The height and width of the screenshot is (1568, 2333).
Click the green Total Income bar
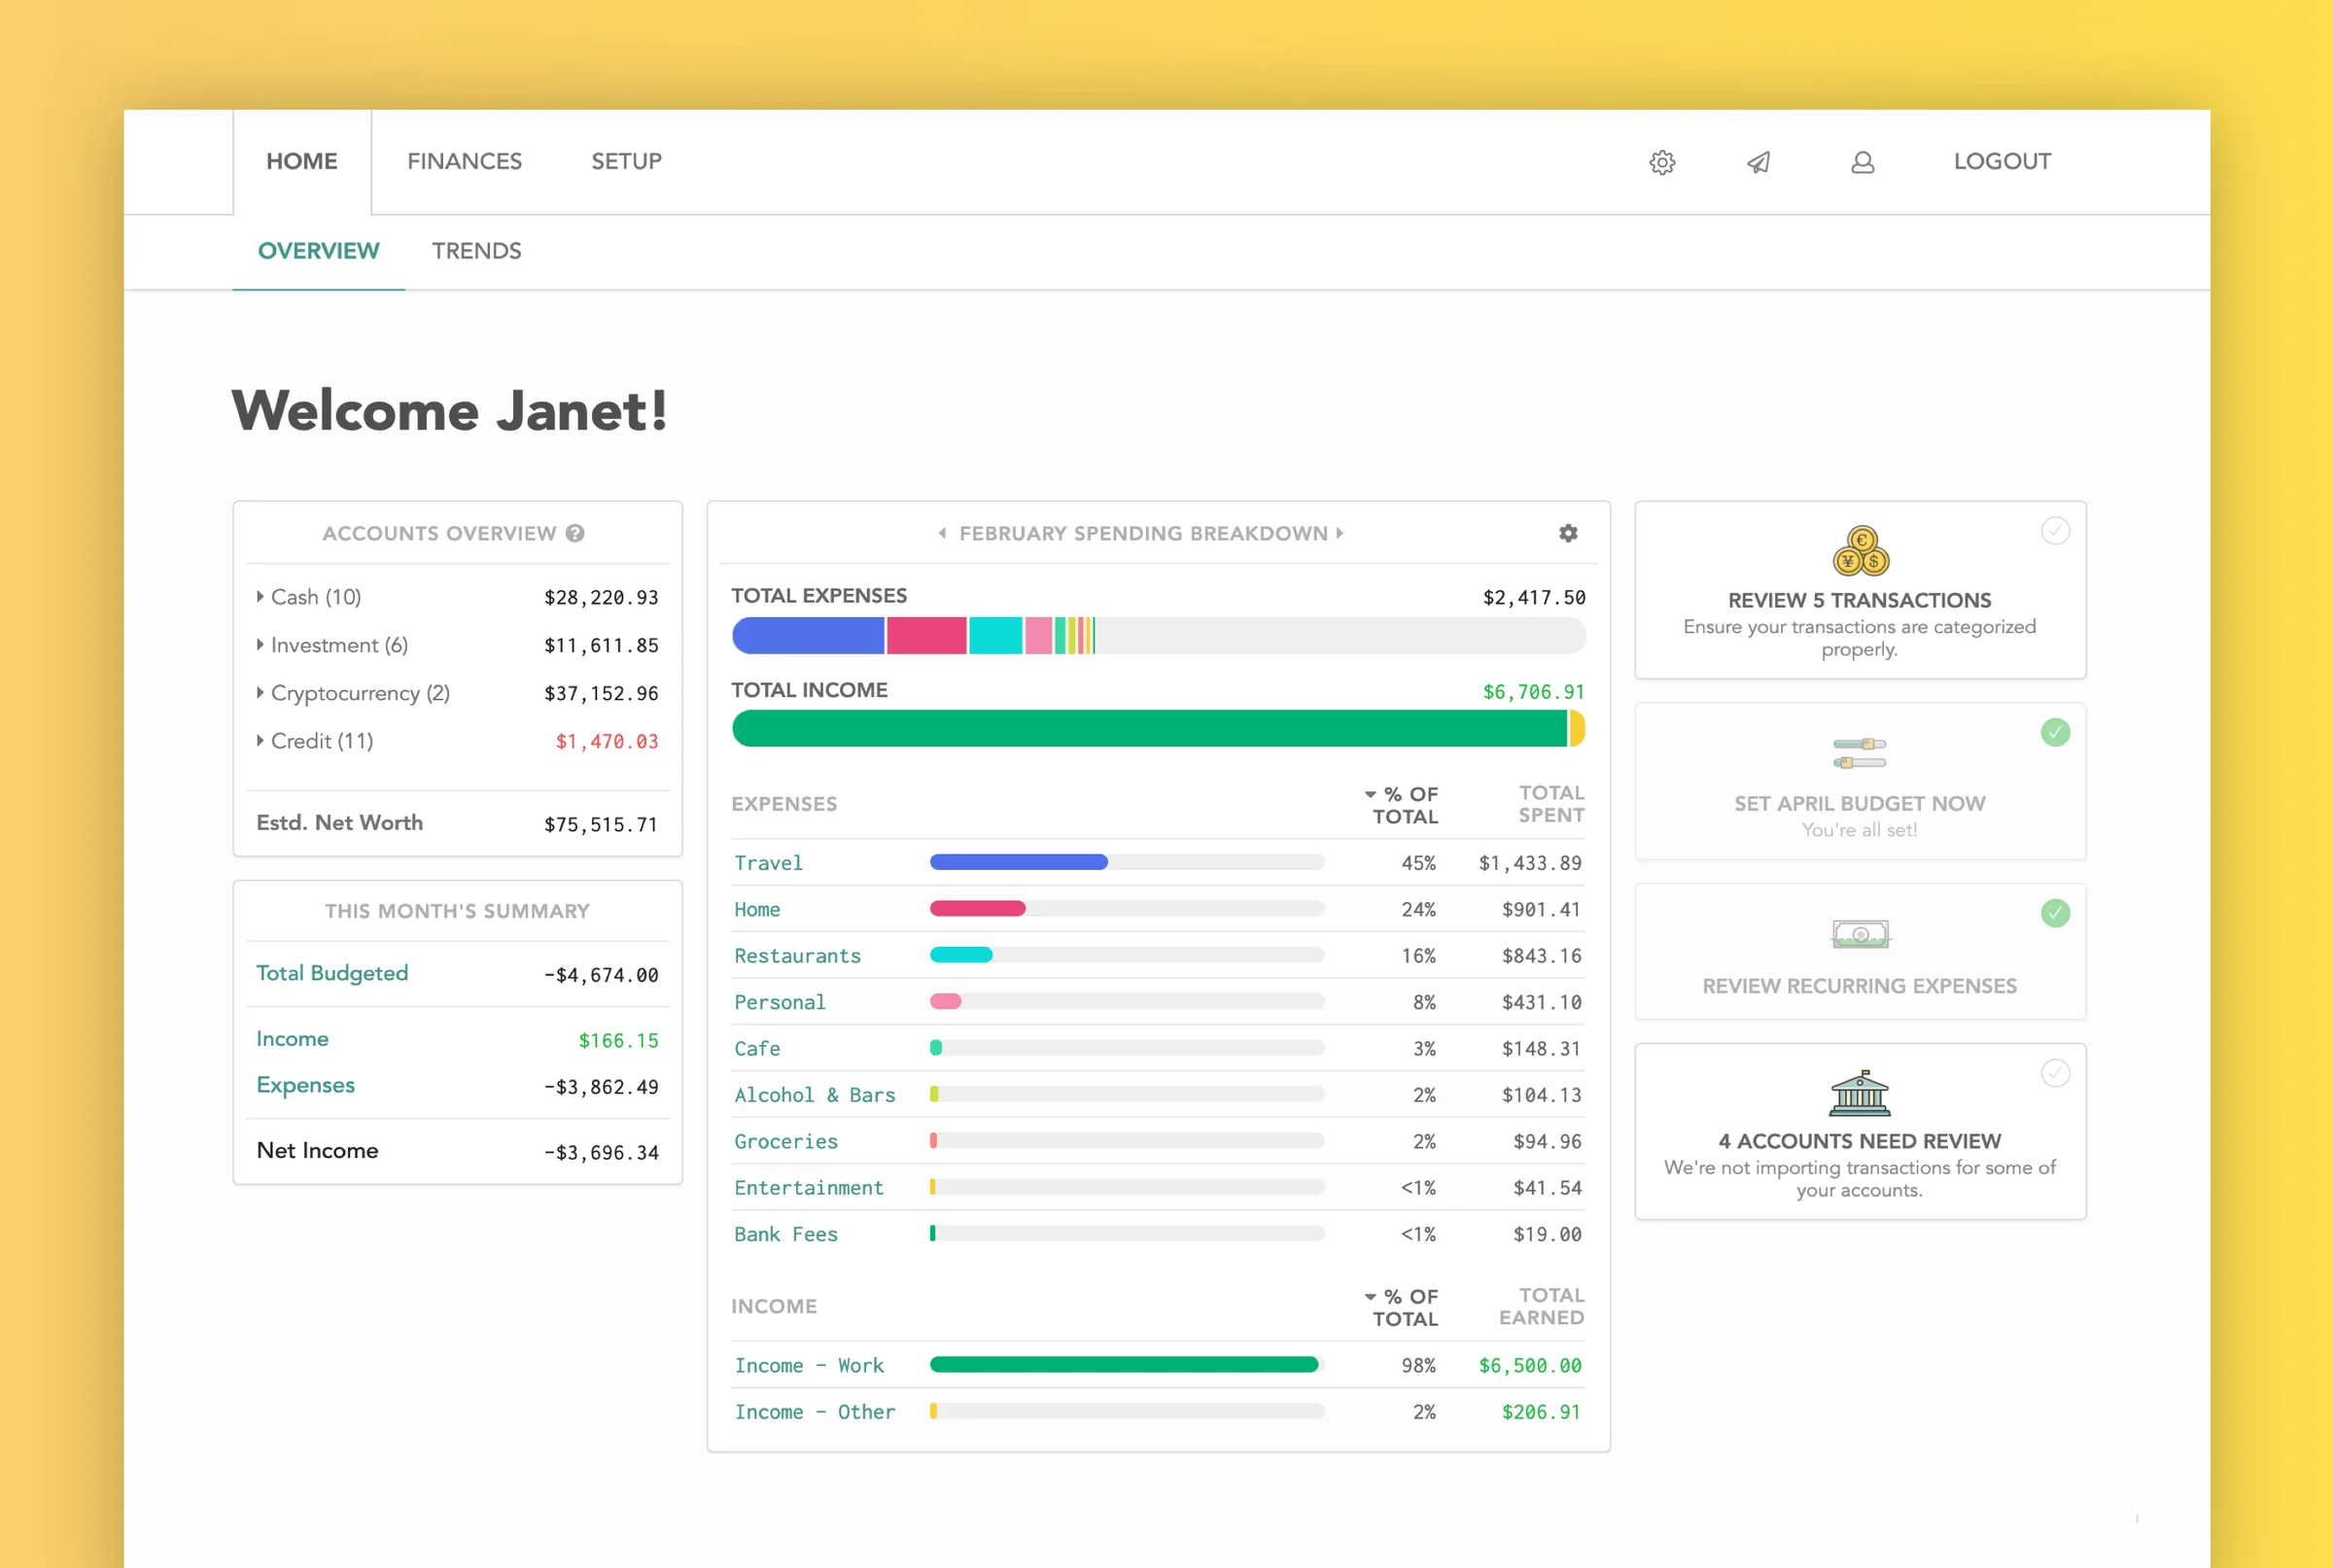coord(1149,729)
